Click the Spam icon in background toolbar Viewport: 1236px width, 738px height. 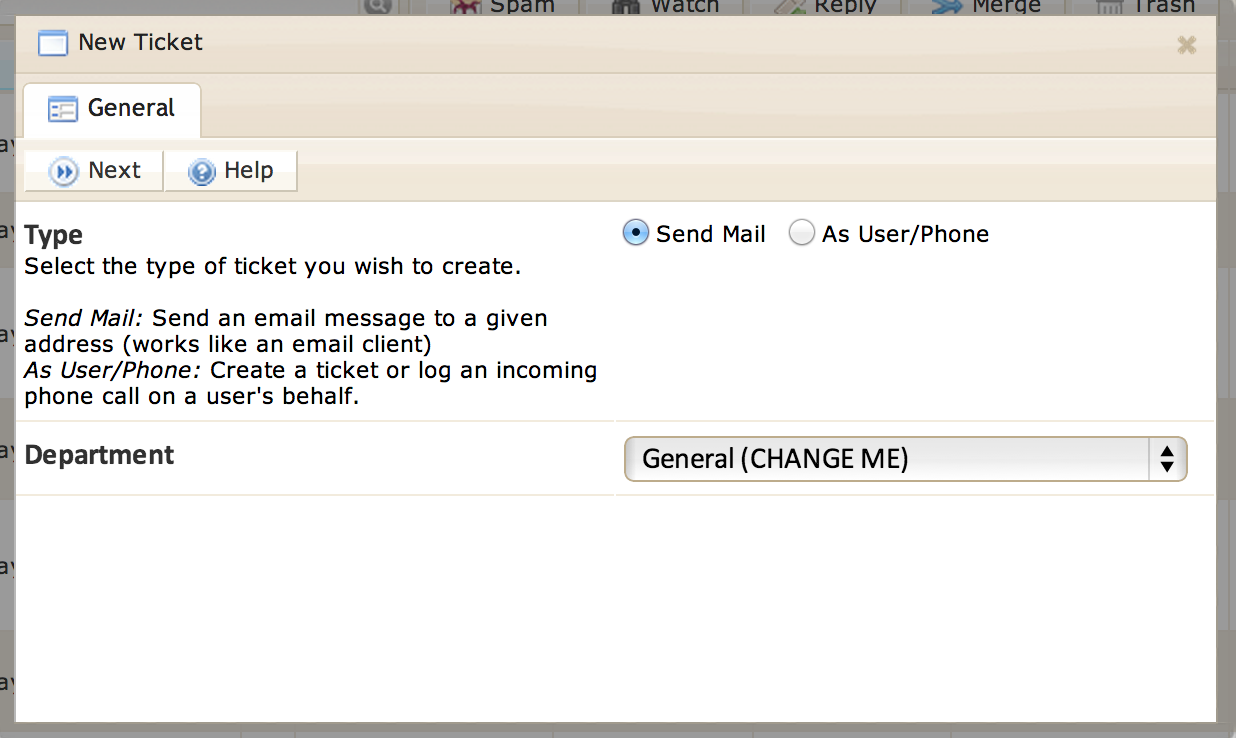point(465,6)
